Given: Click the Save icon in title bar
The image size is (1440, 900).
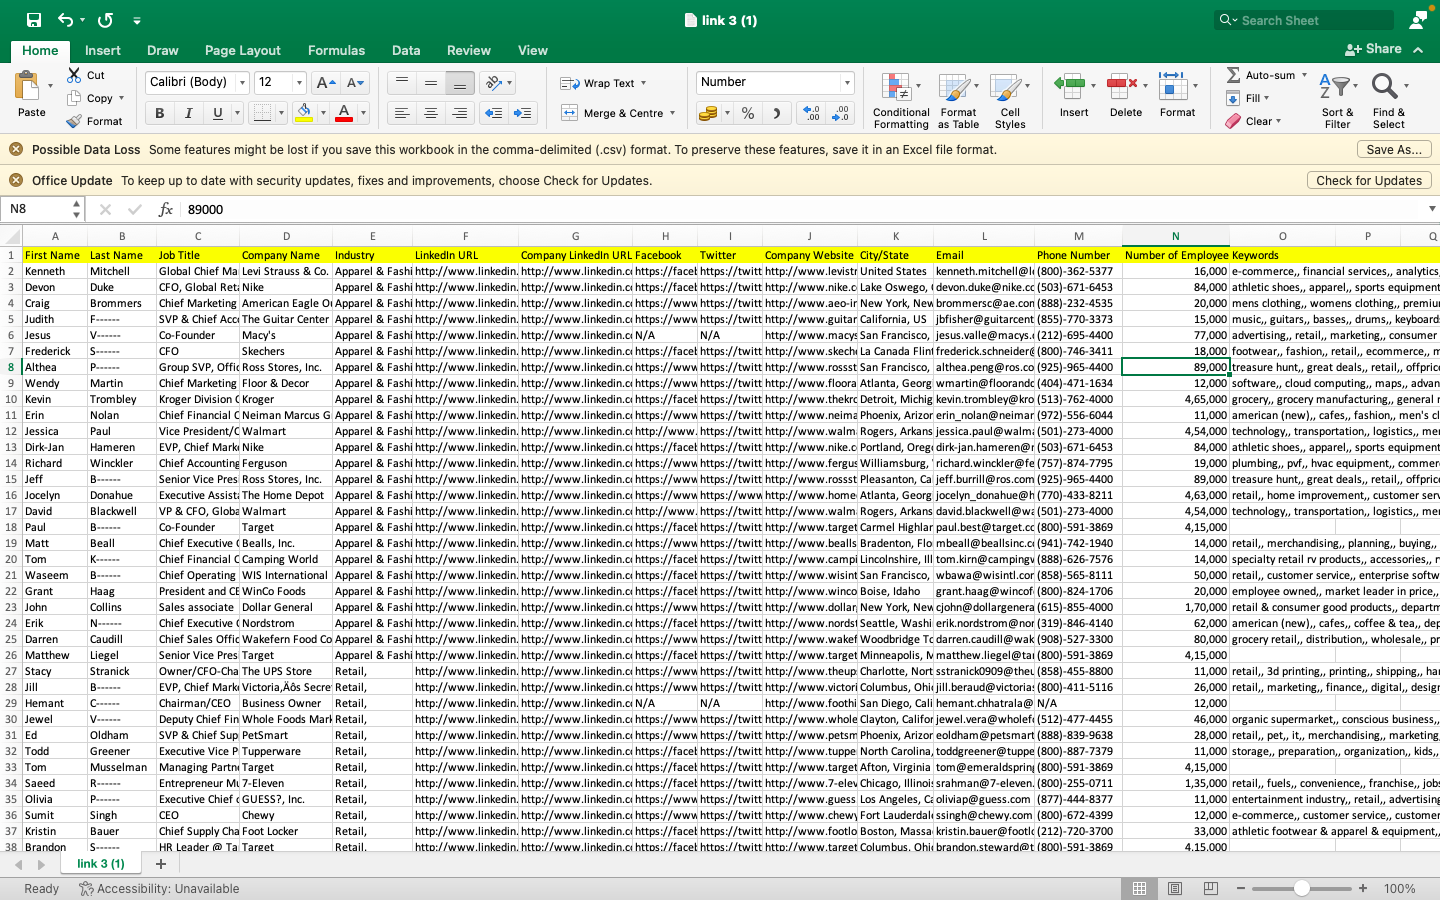Looking at the screenshot, I should click(34, 20).
